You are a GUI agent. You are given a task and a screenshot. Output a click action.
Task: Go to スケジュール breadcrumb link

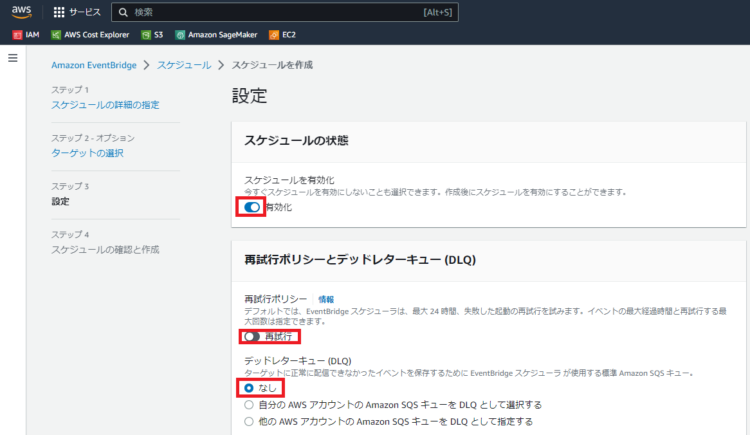coord(184,65)
